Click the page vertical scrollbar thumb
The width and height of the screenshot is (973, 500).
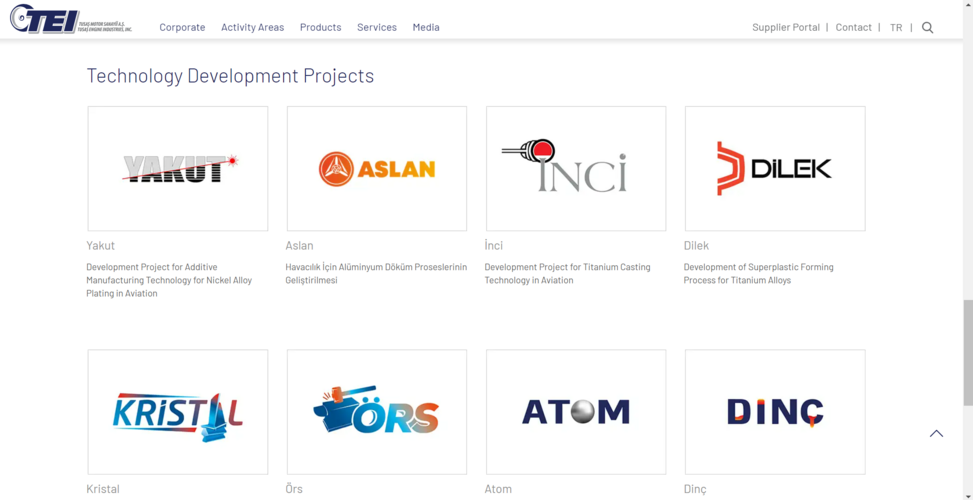(x=967, y=352)
